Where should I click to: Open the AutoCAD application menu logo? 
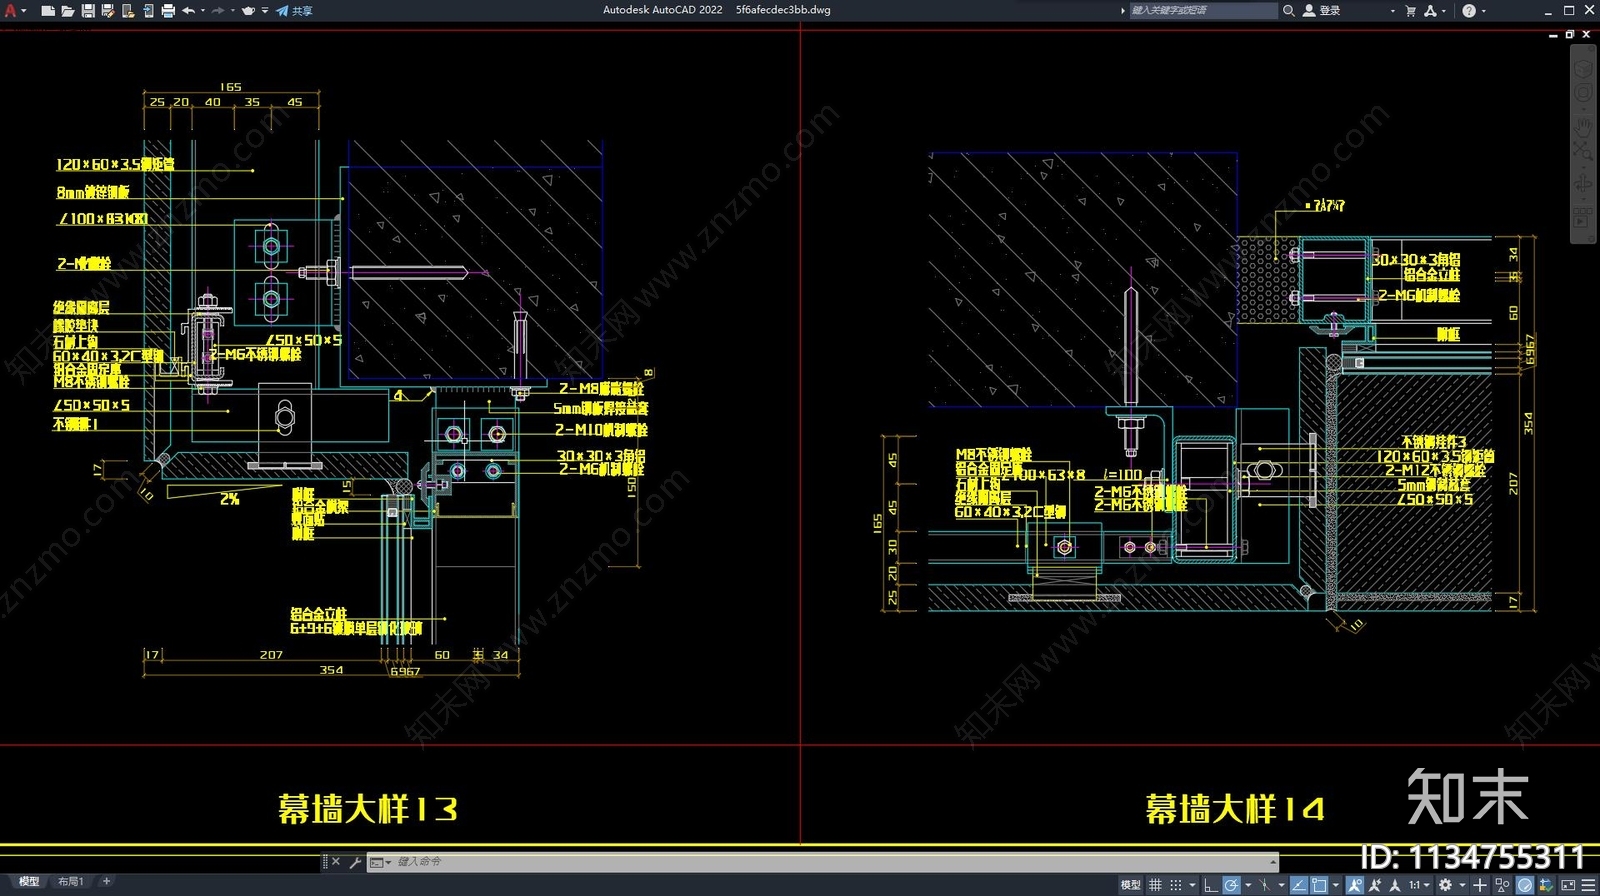pyautogui.click(x=11, y=10)
